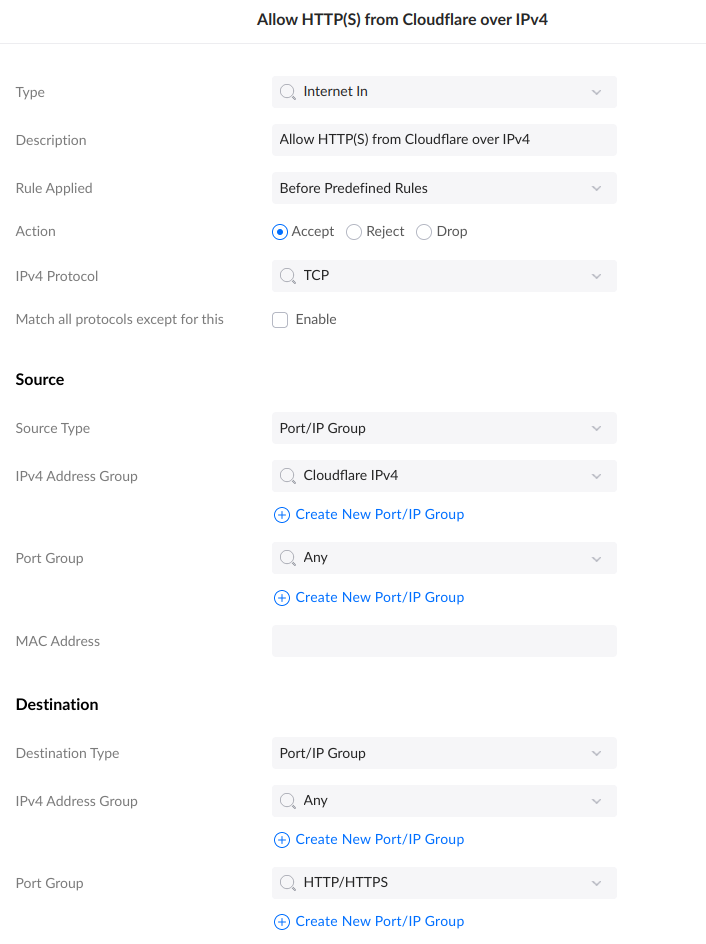The image size is (706, 944).
Task: Enable match all protocols except this
Action: pos(280,319)
